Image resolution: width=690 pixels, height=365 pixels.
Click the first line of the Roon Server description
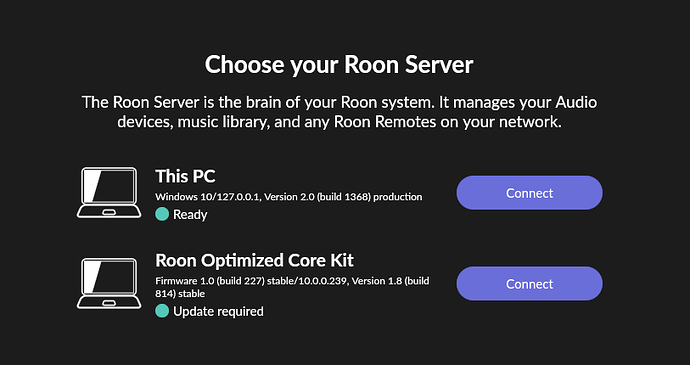pyautogui.click(x=339, y=103)
